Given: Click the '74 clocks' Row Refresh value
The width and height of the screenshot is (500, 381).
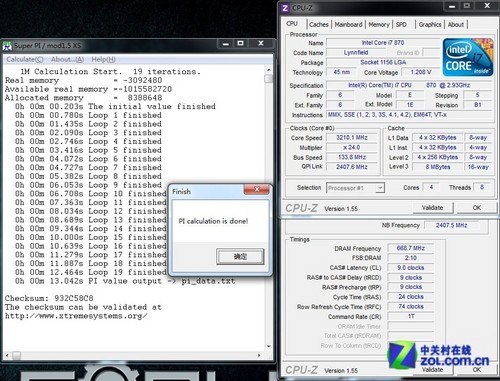Looking at the screenshot, I should point(411,306).
